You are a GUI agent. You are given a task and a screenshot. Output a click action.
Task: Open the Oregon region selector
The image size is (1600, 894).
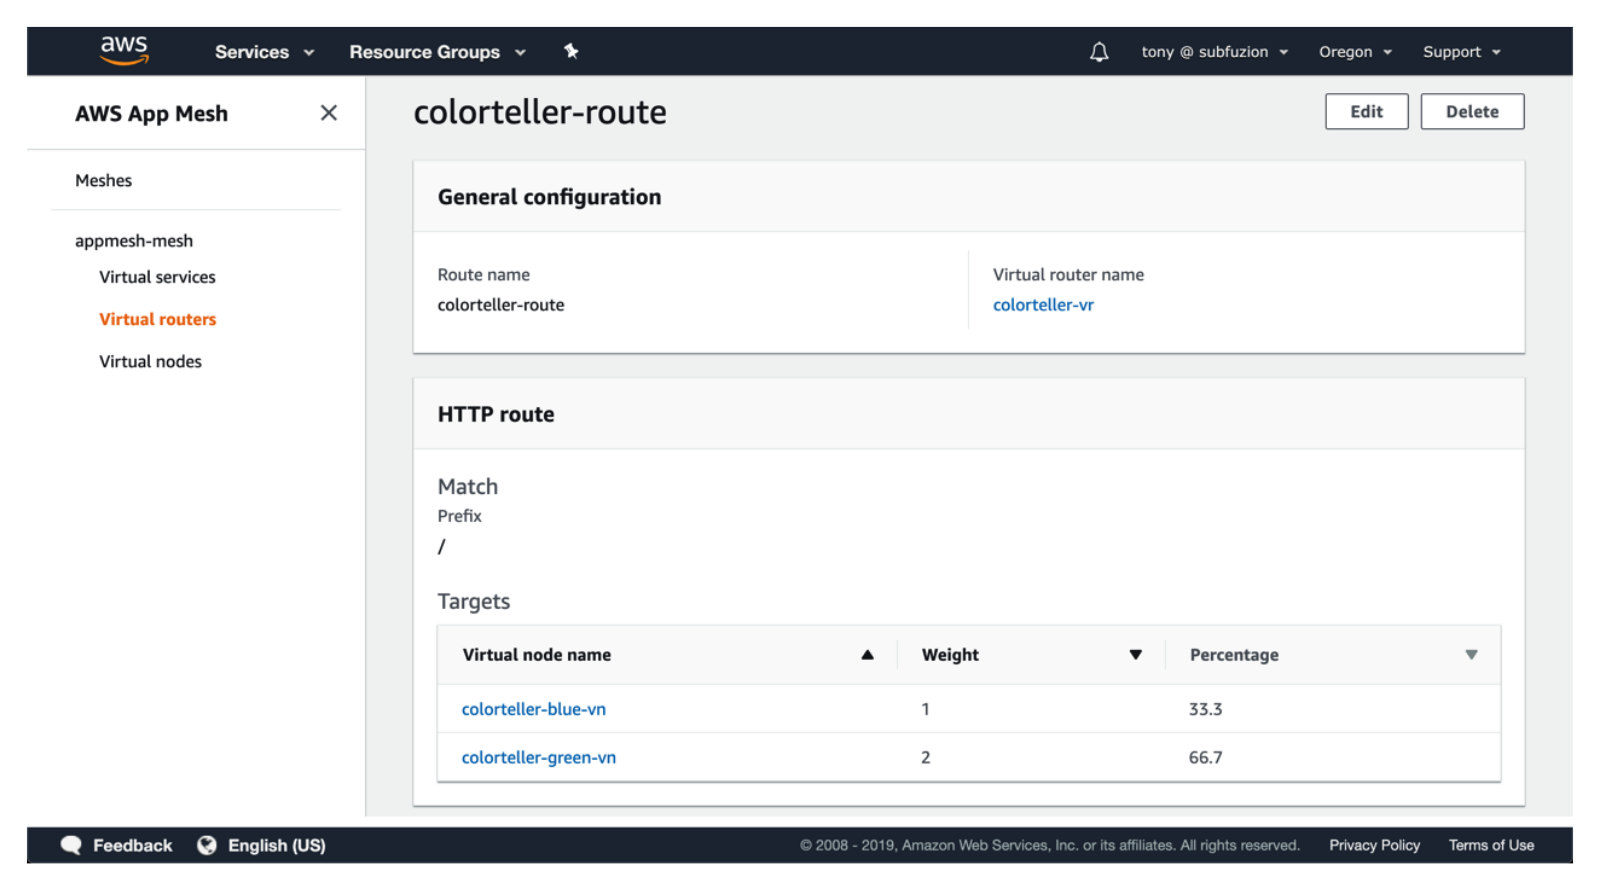(1355, 52)
